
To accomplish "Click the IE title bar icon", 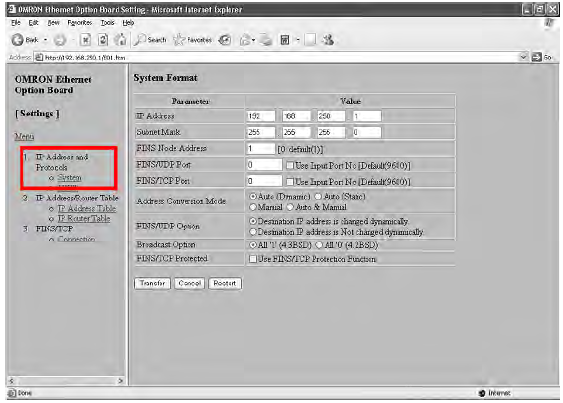I will (12, 9).
